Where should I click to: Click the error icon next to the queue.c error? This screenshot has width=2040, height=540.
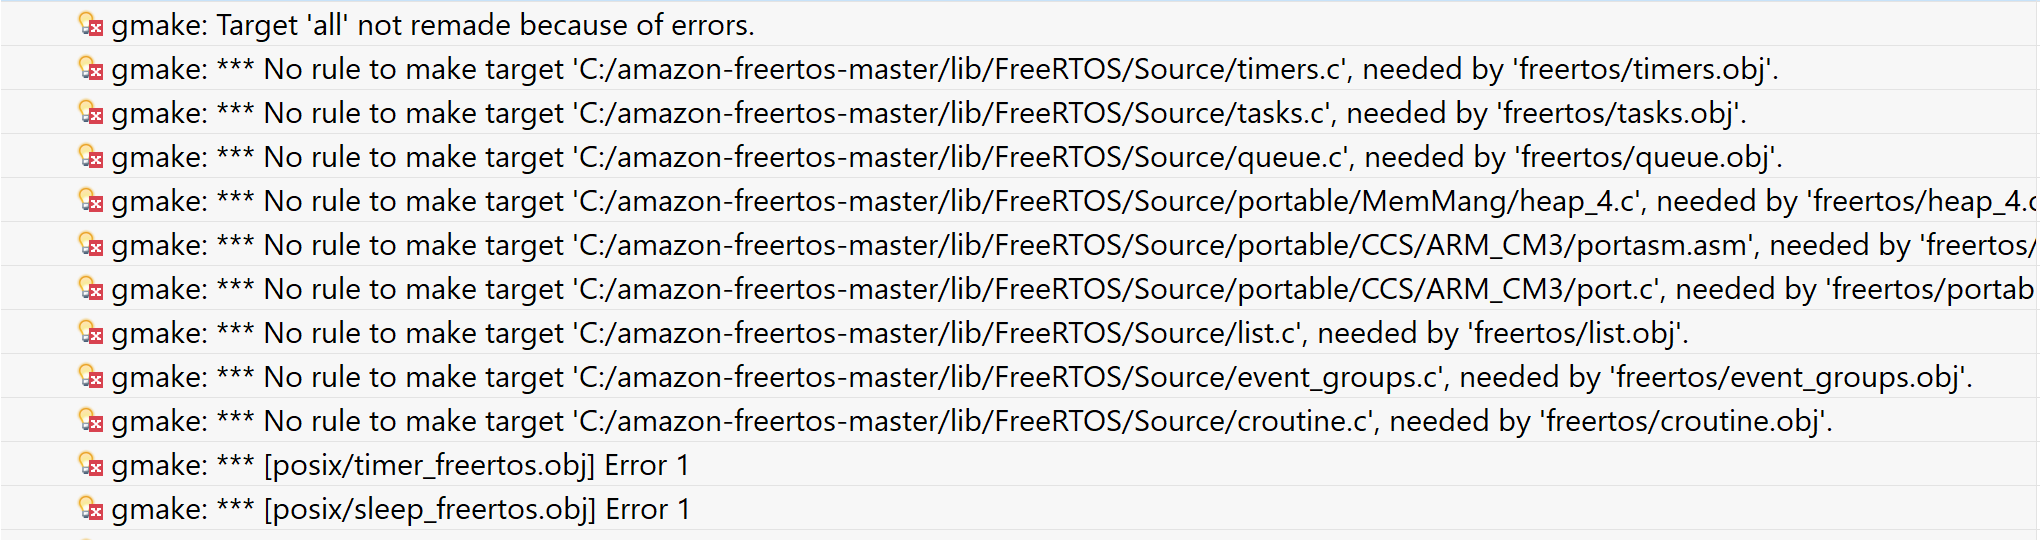coord(91,157)
